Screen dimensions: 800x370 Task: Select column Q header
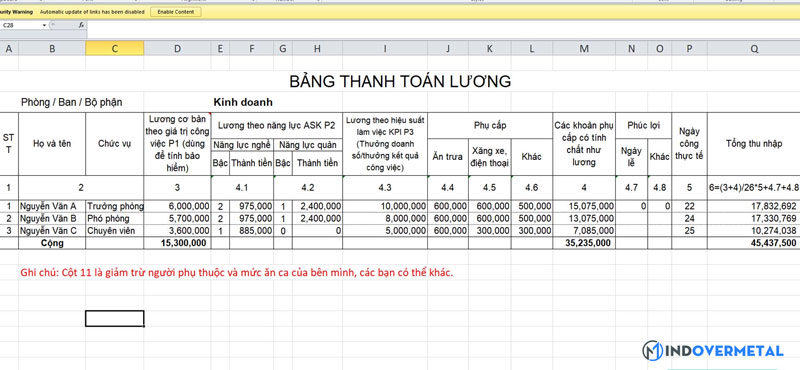tap(753, 48)
